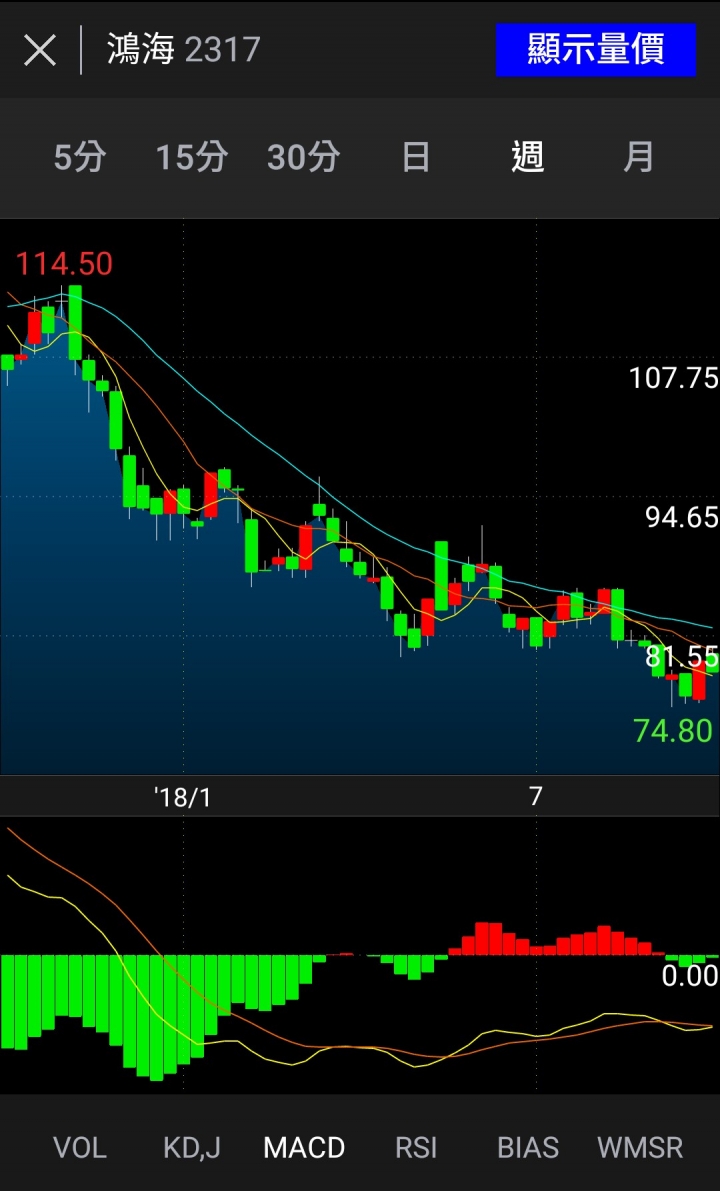This screenshot has width=720, height=1191.
Task: Select the 週 weekly chart tab
Action: pos(528,158)
